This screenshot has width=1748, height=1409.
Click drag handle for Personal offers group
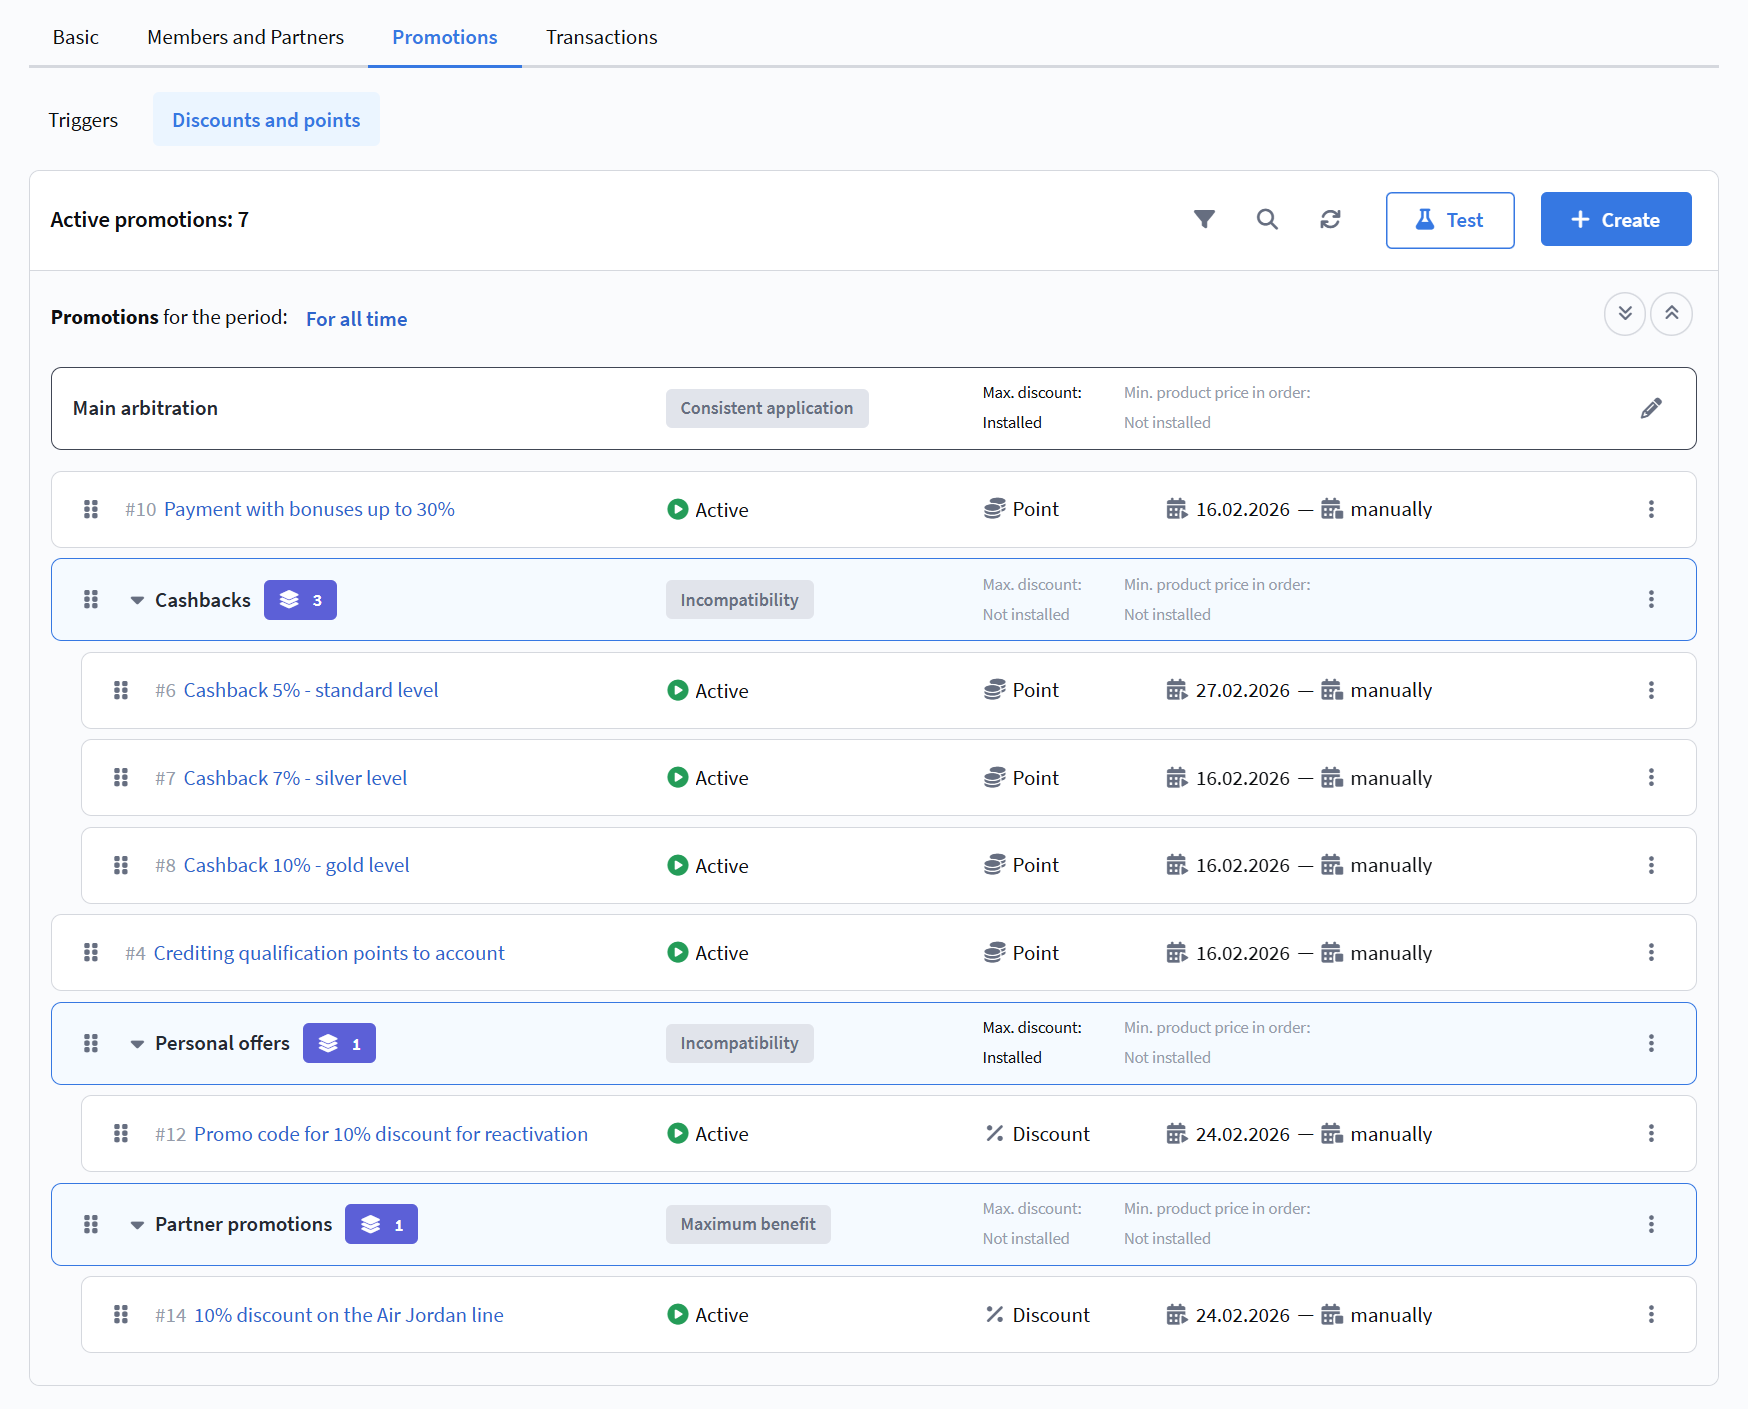[x=91, y=1043]
